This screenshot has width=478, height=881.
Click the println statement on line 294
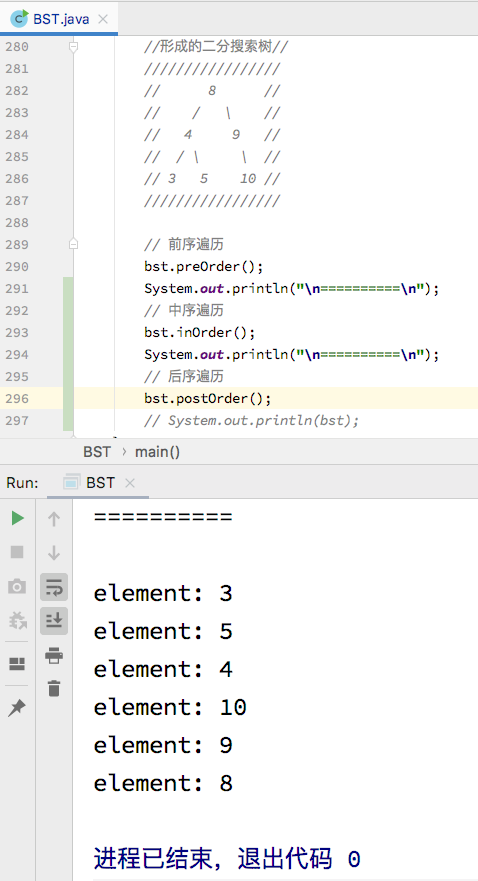pos(291,355)
